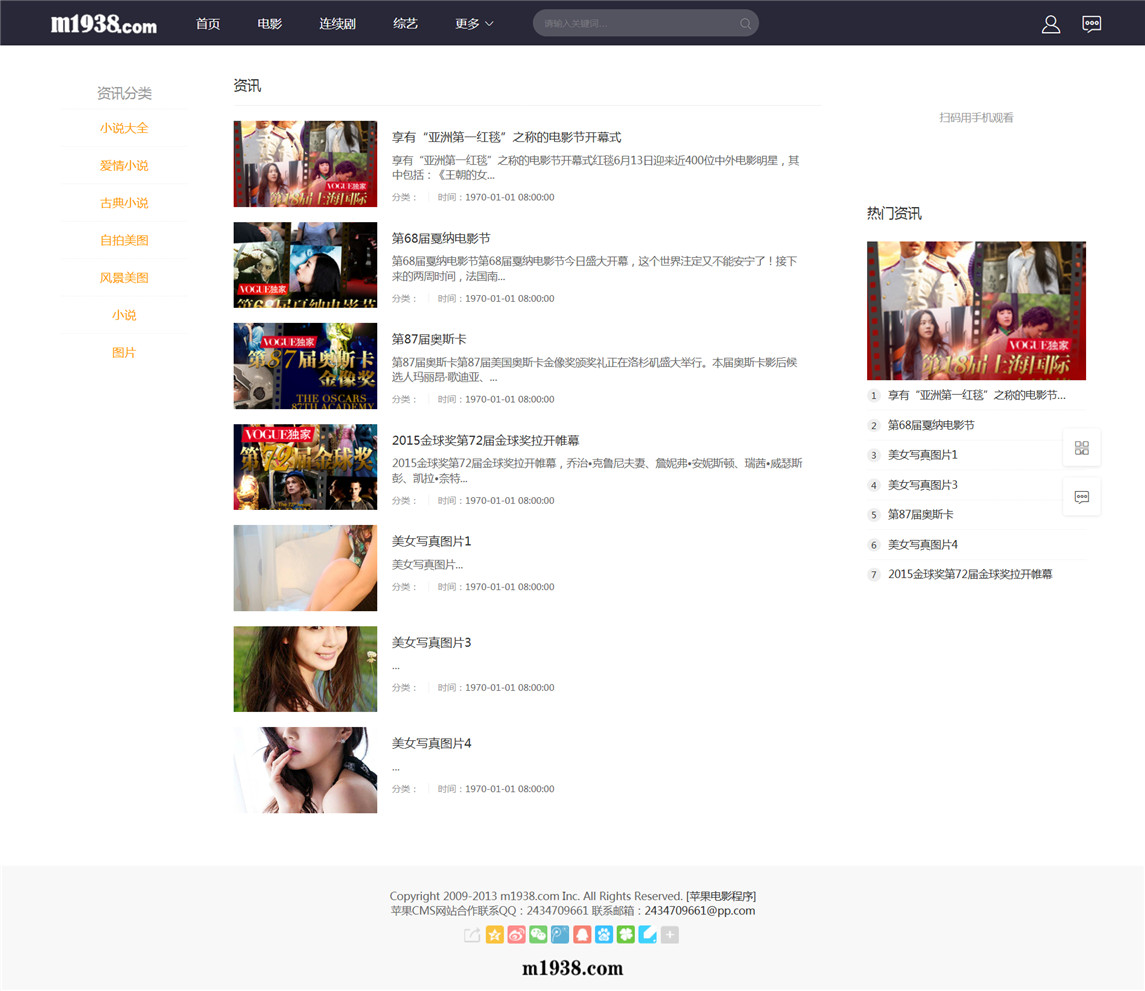This screenshot has height=991, width=1145.
Task: Click the keyword search input field
Action: coord(637,23)
